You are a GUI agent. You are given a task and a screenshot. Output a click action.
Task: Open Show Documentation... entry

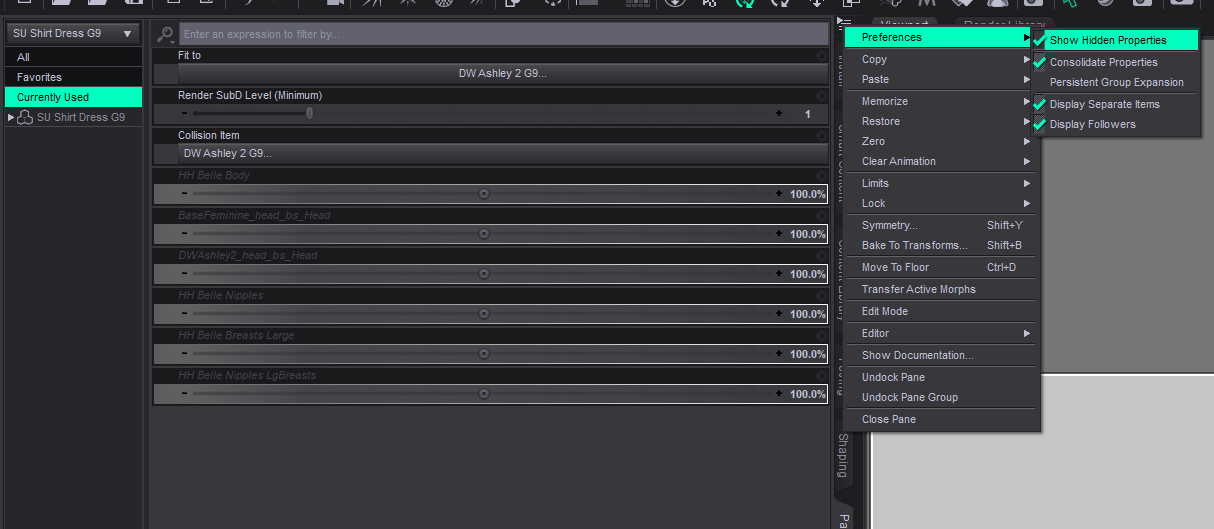coord(943,355)
